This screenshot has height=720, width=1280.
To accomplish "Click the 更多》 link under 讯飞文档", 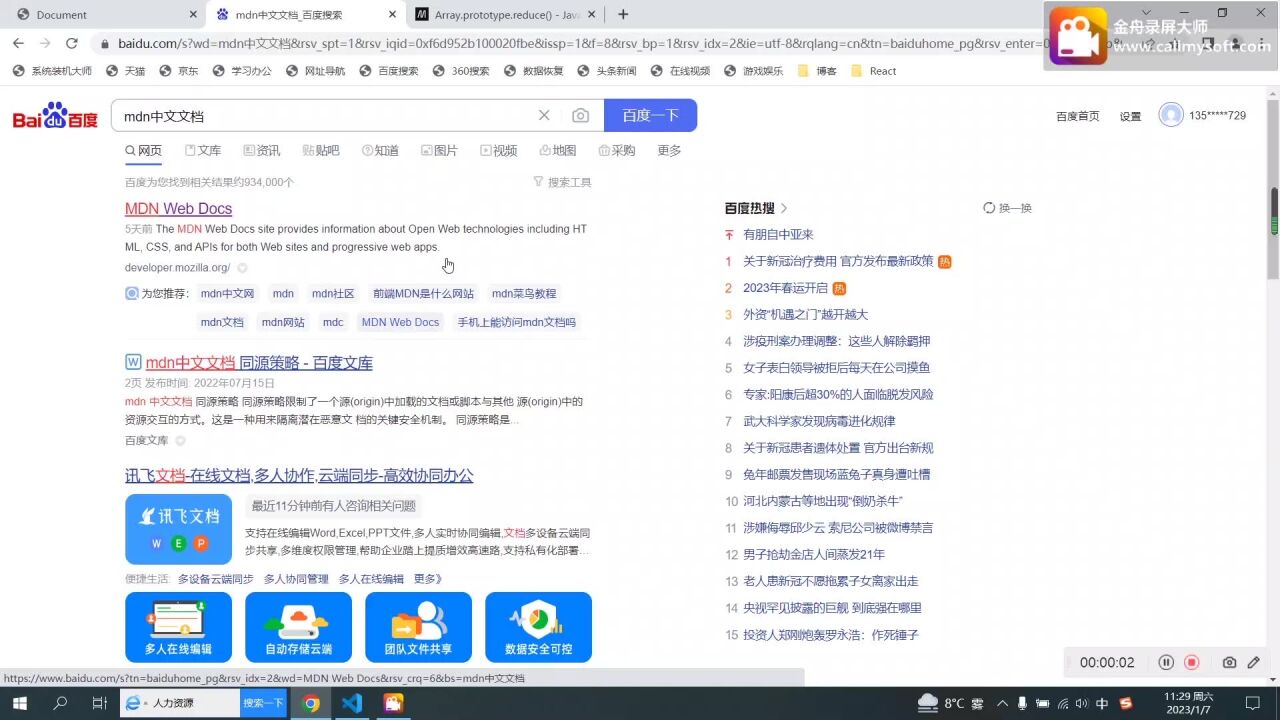I will pos(428,579).
